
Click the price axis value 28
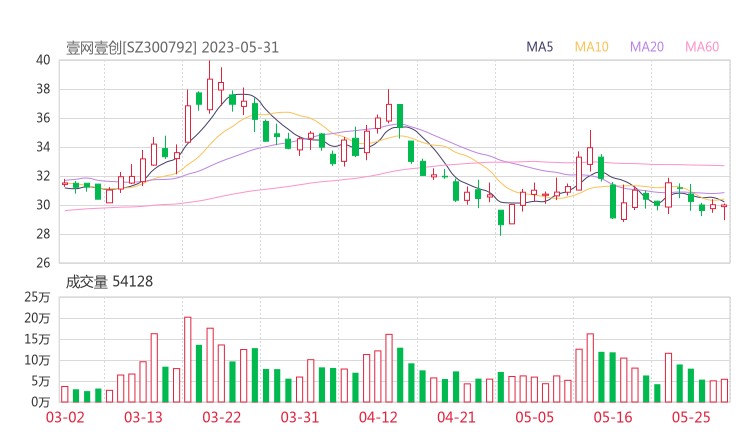click(43, 234)
